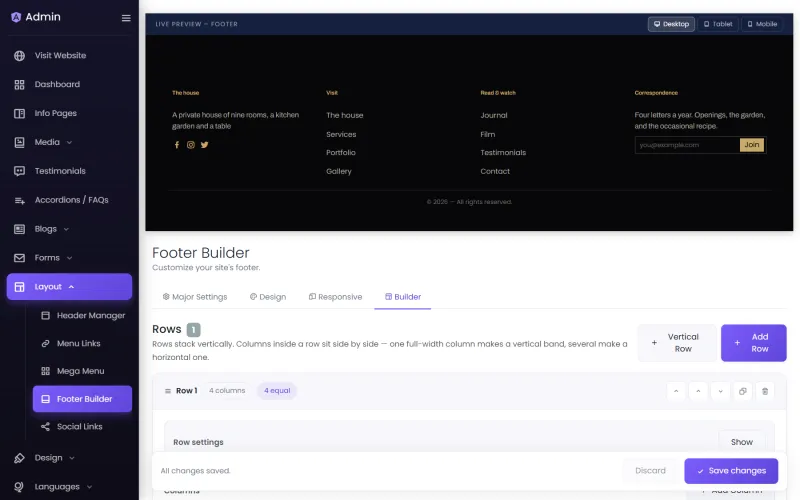The image size is (800, 500).
Task: Click Twitter icon in footer preview
Action: coord(205,145)
